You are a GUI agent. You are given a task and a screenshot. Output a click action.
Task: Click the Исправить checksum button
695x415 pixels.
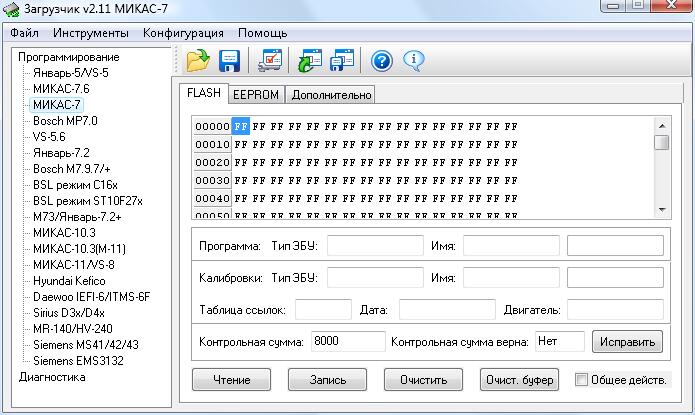tap(627, 342)
